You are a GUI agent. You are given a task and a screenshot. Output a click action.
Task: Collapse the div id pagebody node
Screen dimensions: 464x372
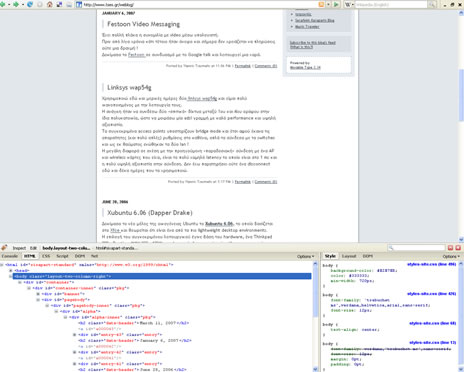[x=38, y=300]
